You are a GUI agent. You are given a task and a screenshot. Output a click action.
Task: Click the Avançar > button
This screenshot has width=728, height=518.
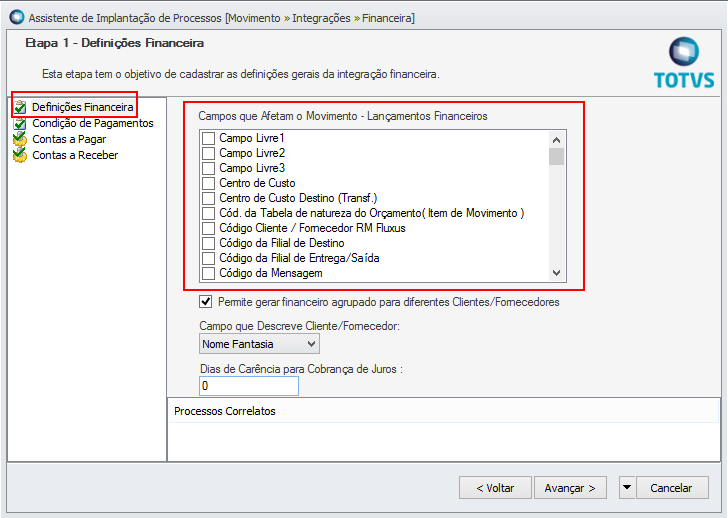pyautogui.click(x=570, y=488)
